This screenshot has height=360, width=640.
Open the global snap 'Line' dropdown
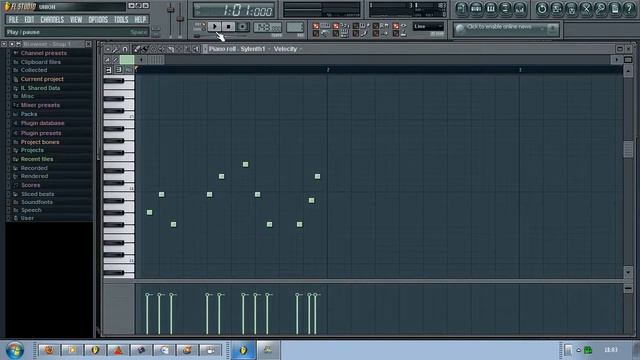click(428, 27)
